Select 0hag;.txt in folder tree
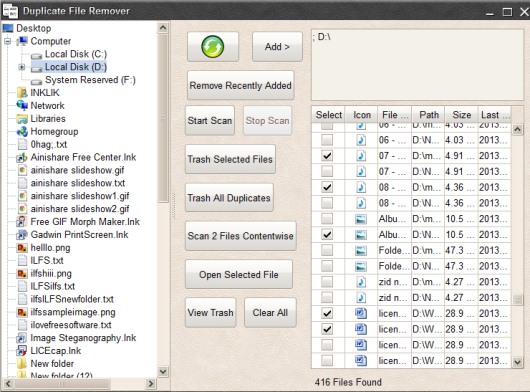The image size is (530, 392). 49,144
